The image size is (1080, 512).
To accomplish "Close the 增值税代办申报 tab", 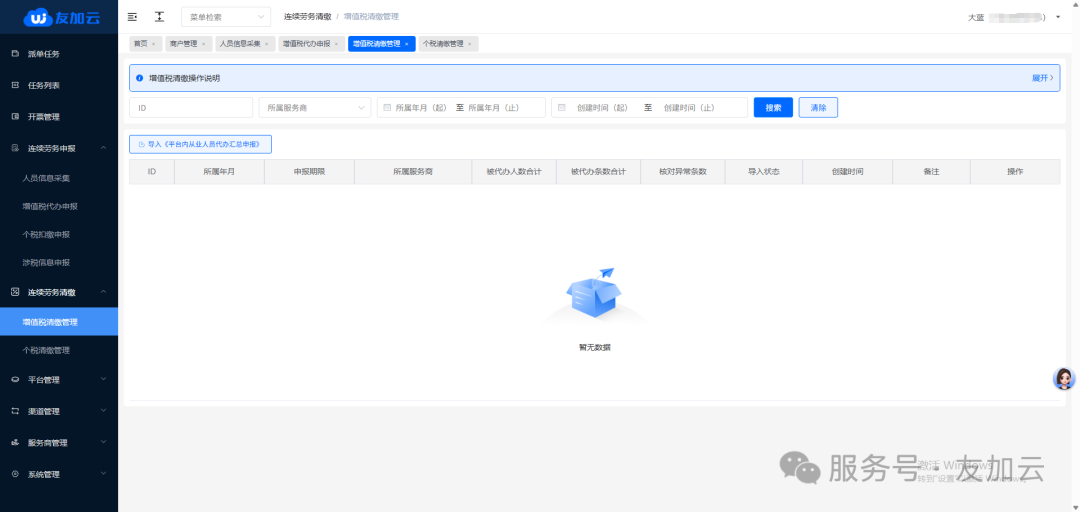I will click(336, 44).
